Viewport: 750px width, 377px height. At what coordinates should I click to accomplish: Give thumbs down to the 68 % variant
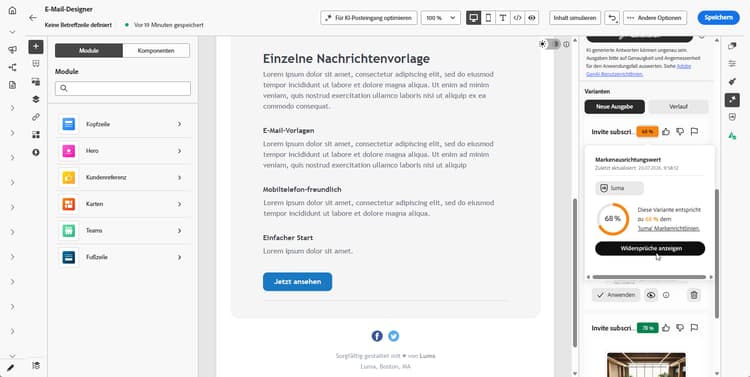click(680, 132)
